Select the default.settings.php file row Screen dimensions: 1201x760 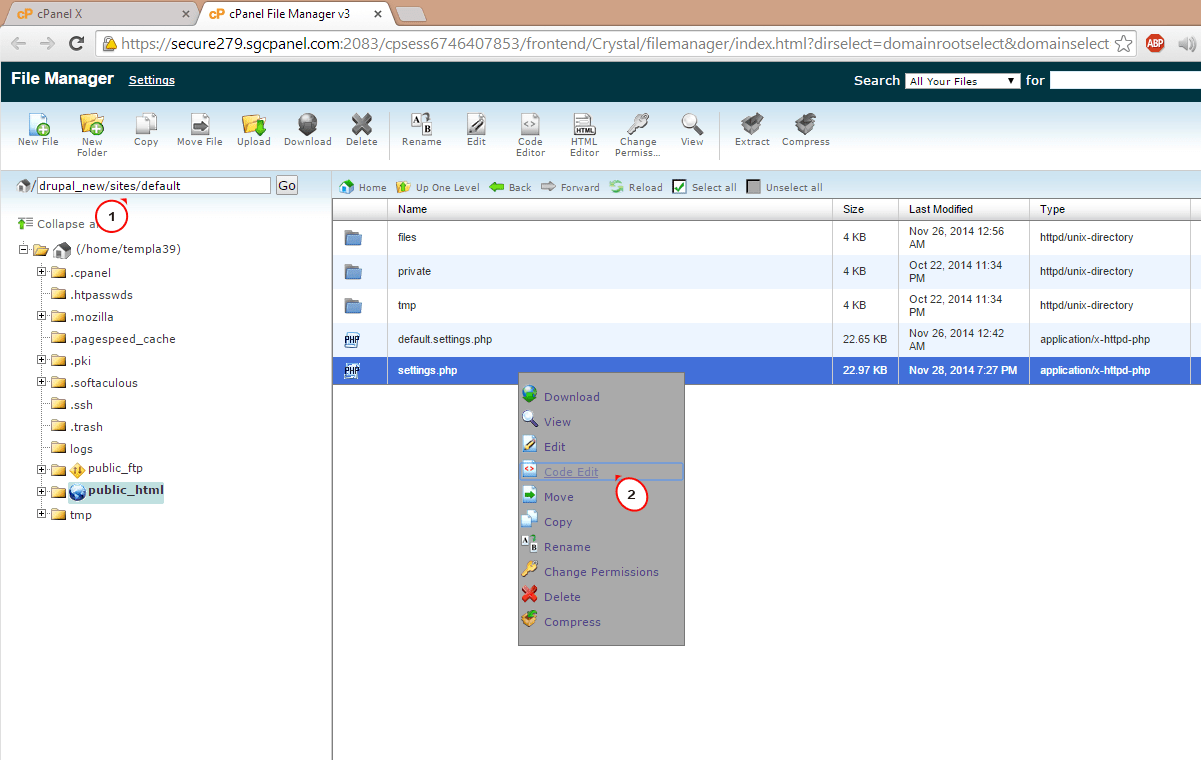766,339
